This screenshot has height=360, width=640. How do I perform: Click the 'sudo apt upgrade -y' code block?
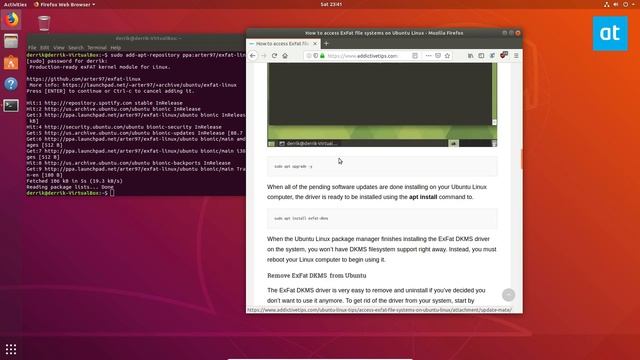[382, 167]
